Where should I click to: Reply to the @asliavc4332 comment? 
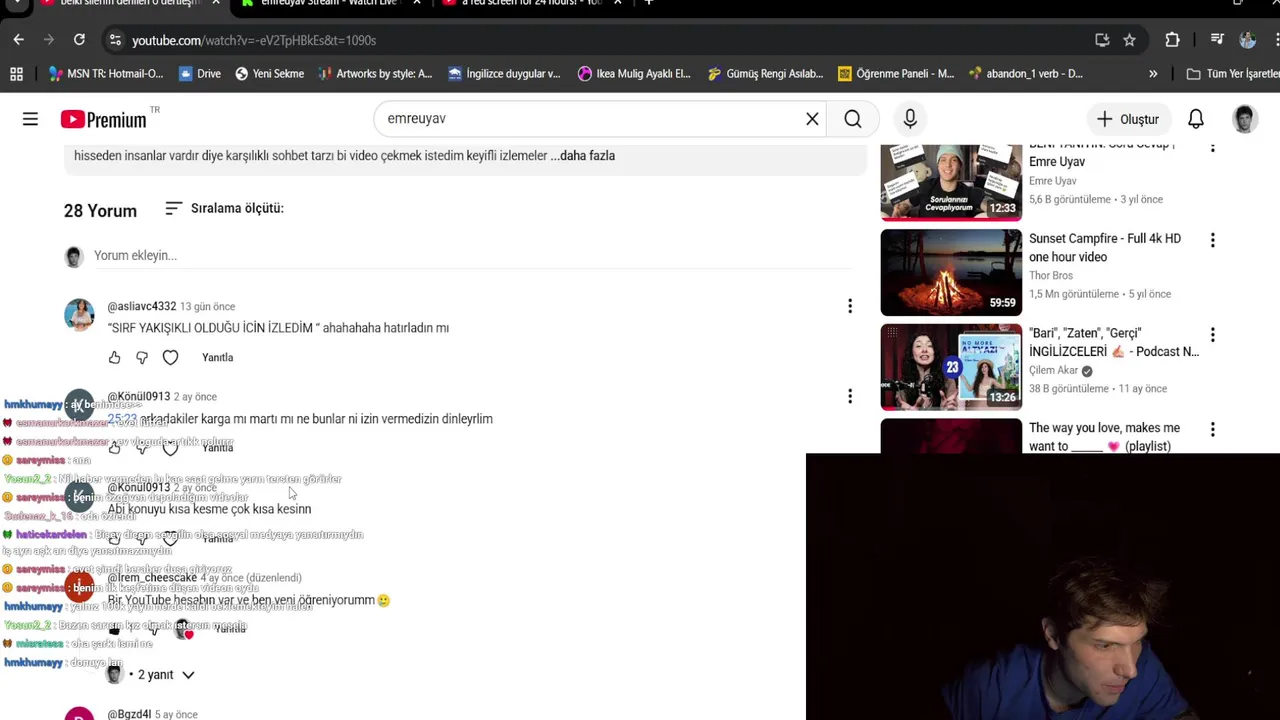[x=217, y=357]
